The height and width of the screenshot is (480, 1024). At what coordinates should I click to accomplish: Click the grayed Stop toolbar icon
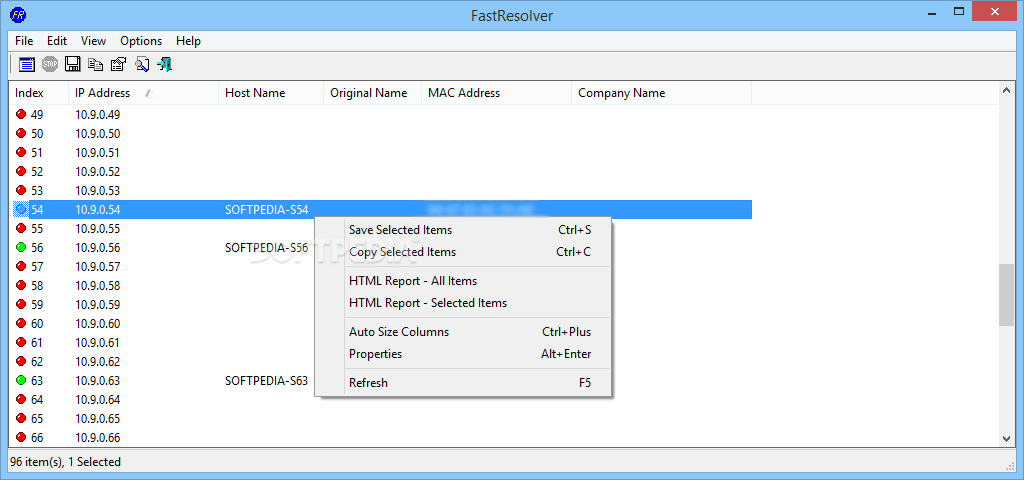pos(50,64)
